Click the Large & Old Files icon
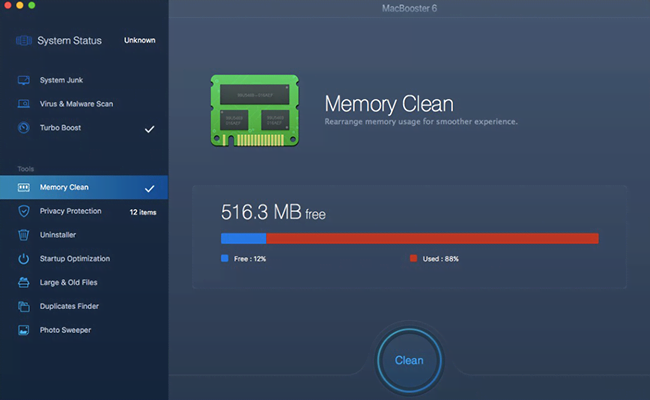 pos(24,282)
